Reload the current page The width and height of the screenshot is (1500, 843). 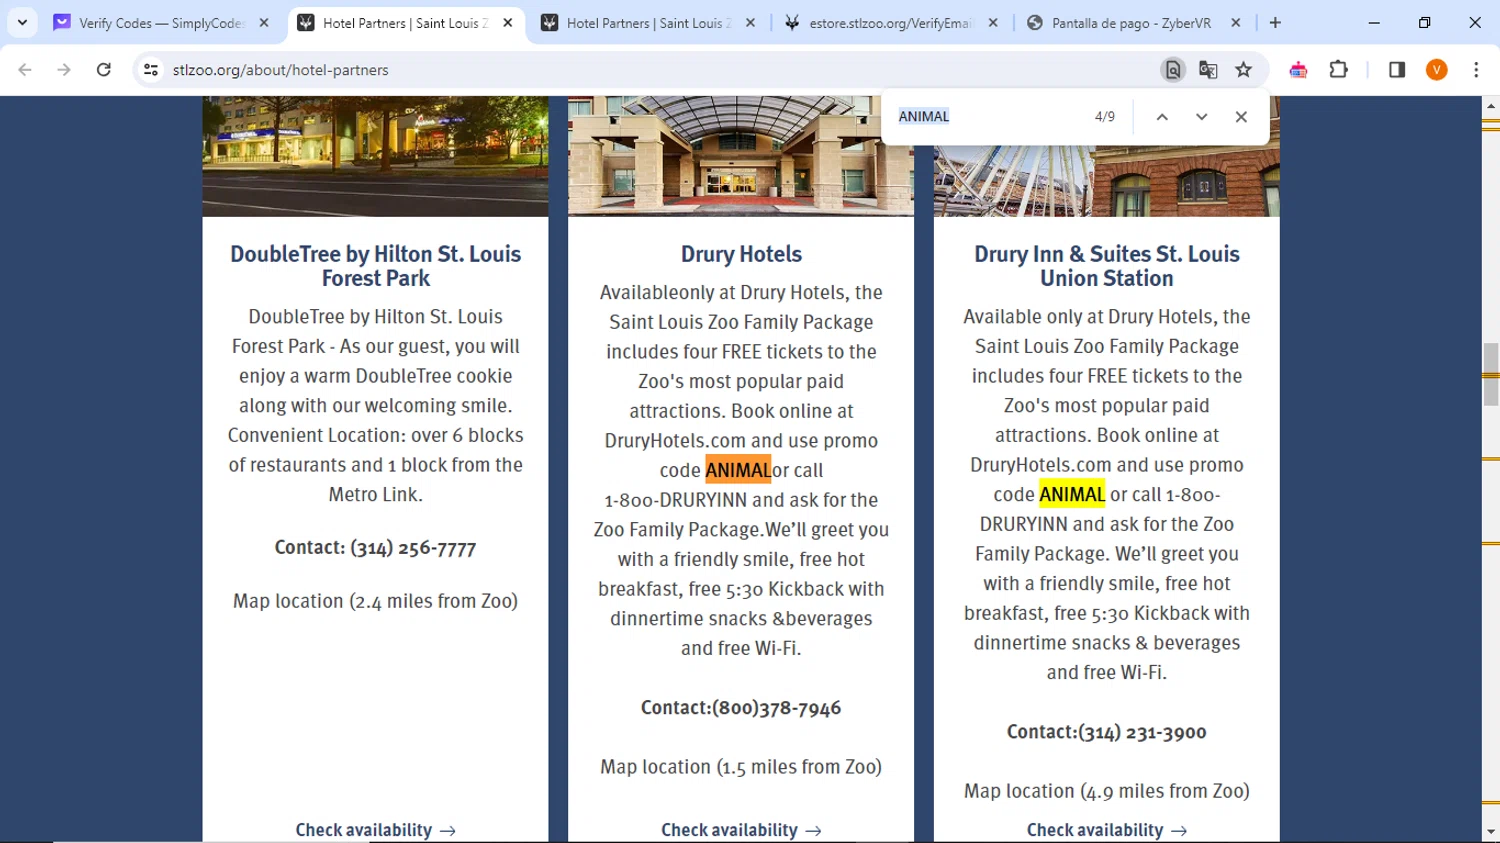104,70
